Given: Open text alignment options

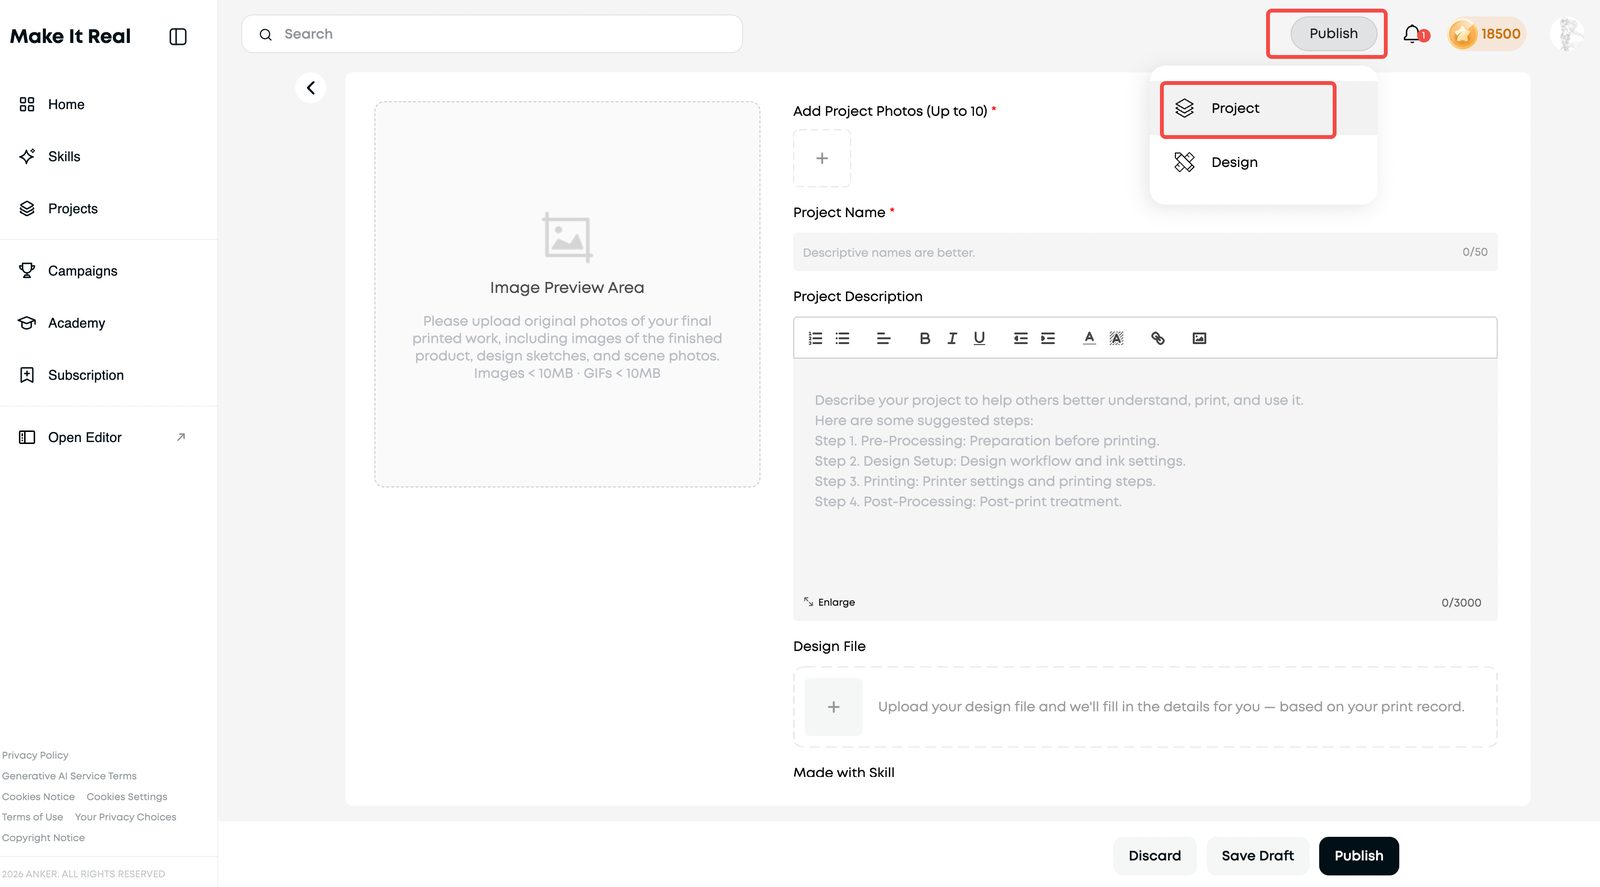Looking at the screenshot, I should [883, 338].
